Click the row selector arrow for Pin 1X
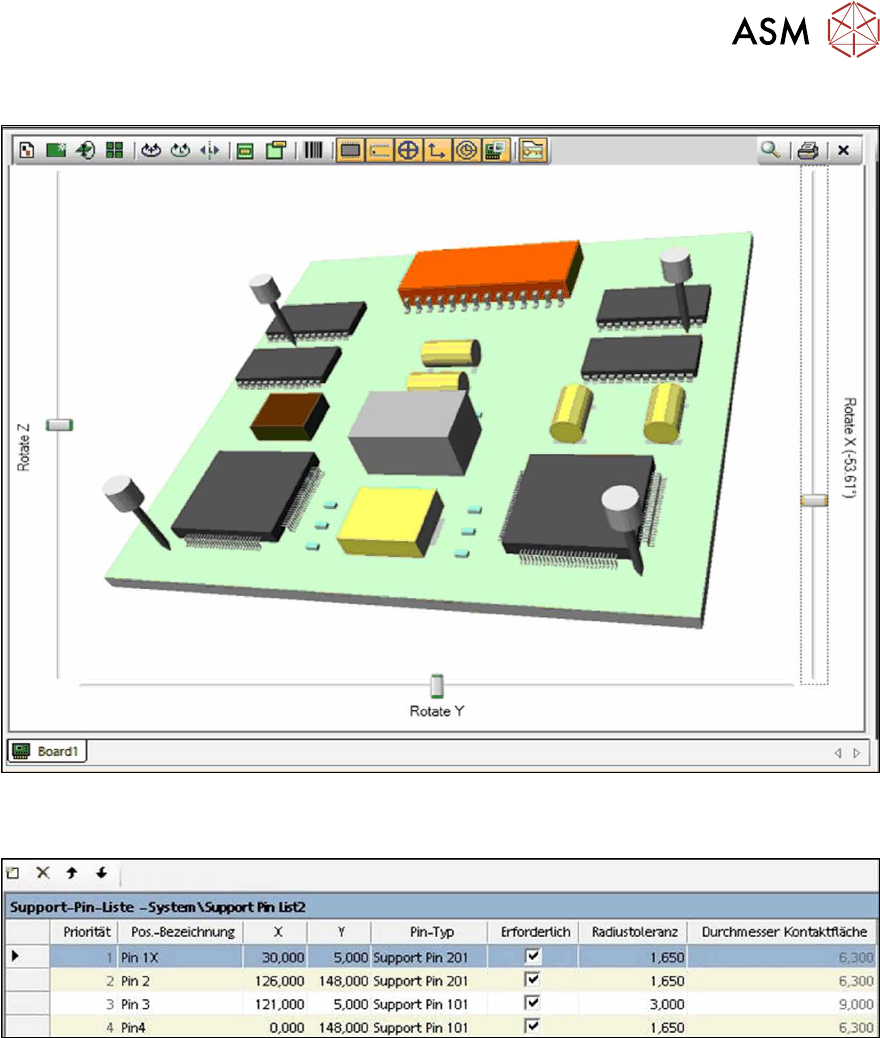The width and height of the screenshot is (880, 1038). [x=17, y=957]
